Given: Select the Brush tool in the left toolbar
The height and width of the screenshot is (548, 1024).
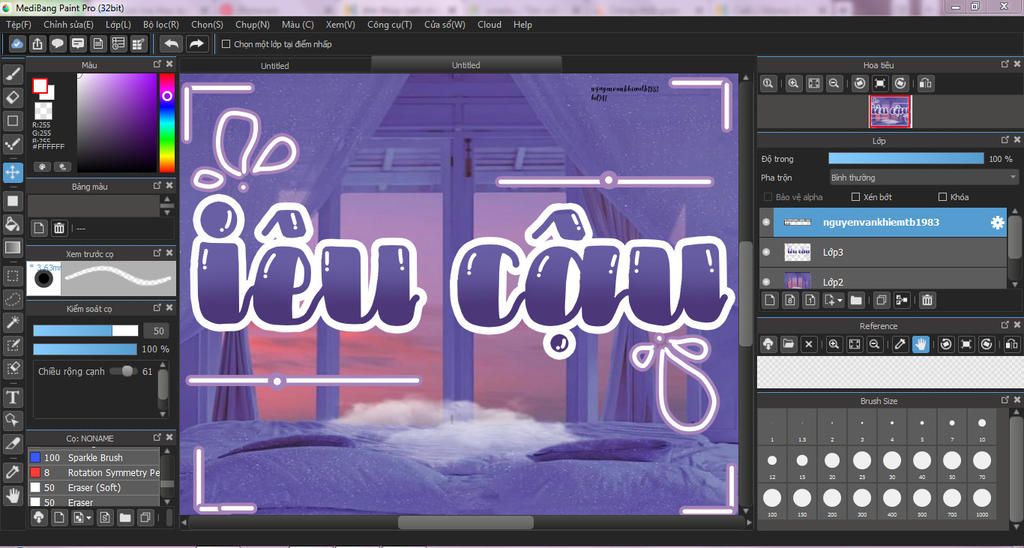Looking at the screenshot, I should click(x=12, y=74).
